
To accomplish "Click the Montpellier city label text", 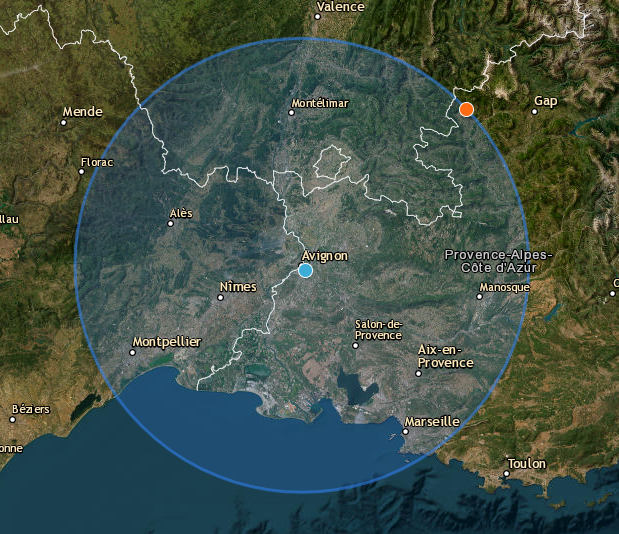I will [166, 342].
